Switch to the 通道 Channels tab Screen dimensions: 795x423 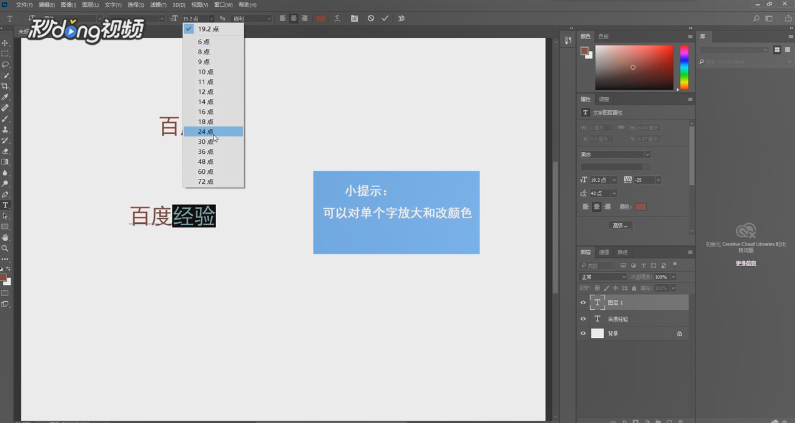[604, 252]
